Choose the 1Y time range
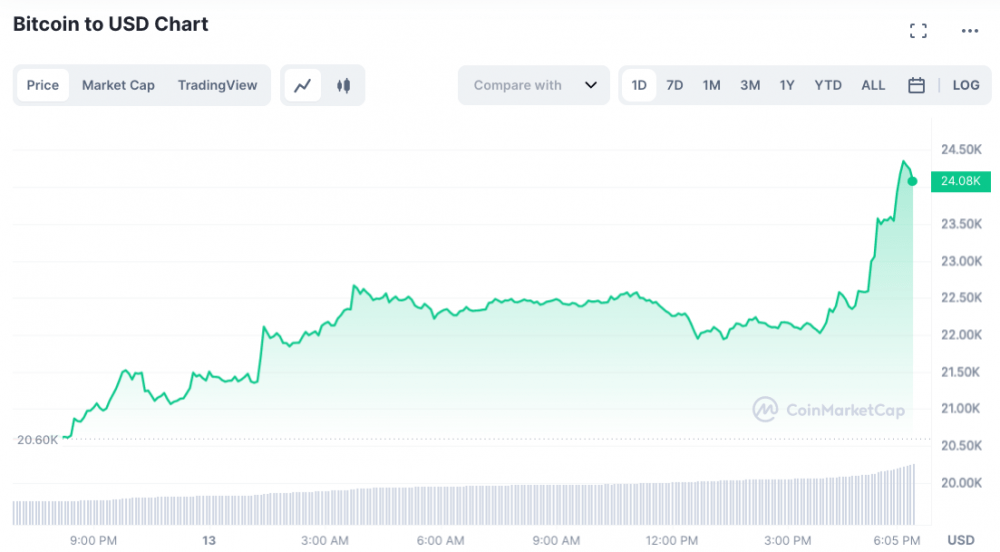The image size is (1000, 552). 787,86
